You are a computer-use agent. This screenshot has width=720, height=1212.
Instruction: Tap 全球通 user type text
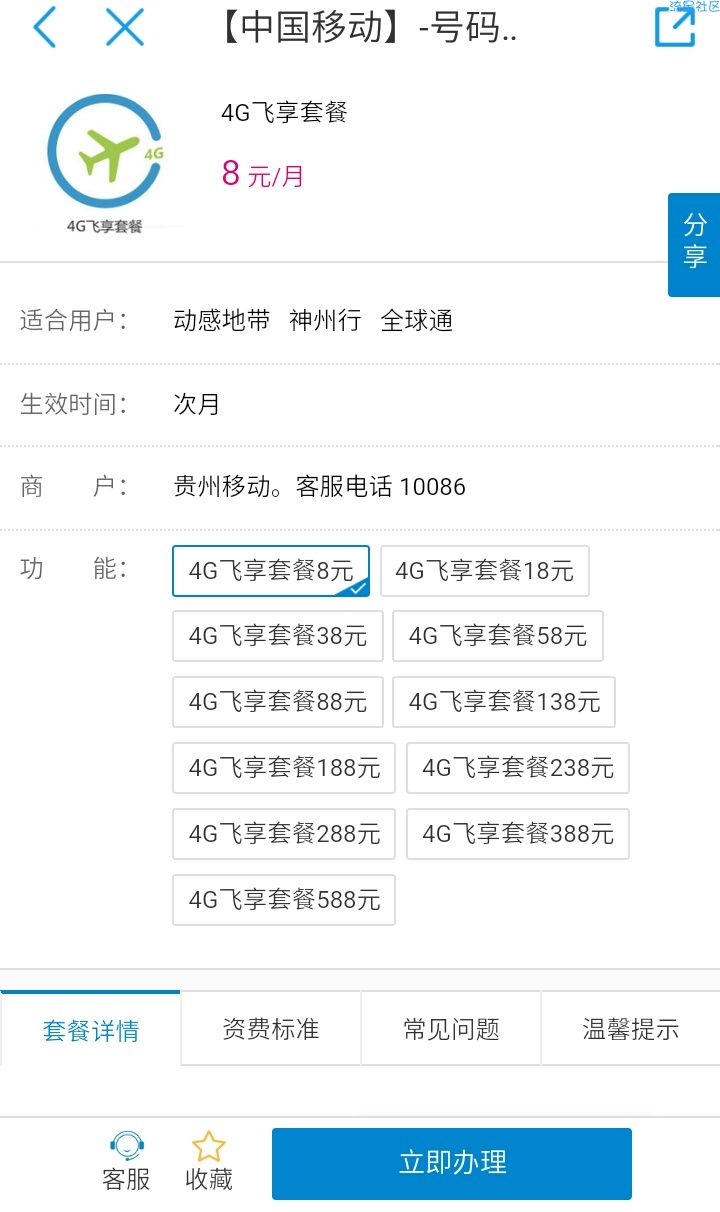(417, 321)
